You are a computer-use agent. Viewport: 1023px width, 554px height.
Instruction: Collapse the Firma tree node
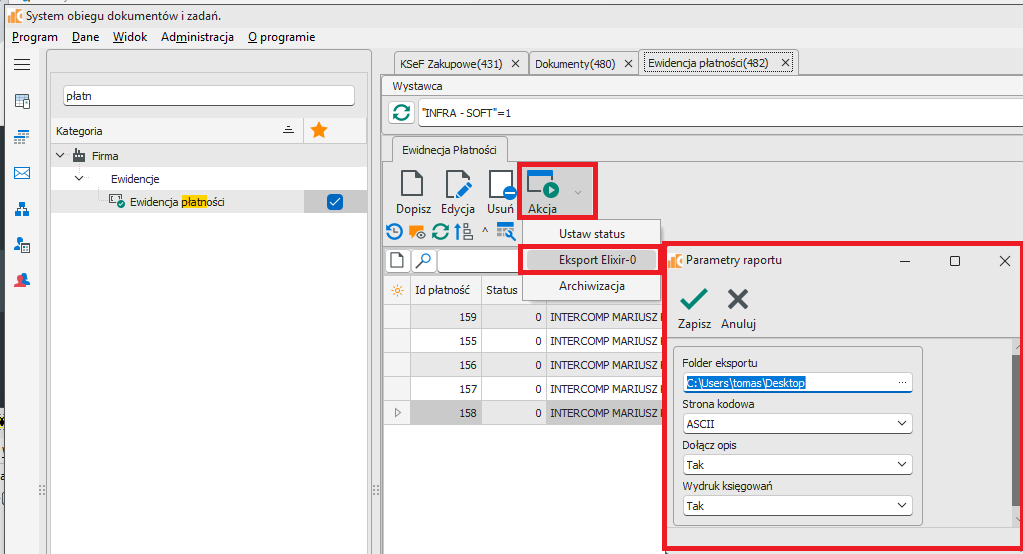61,156
